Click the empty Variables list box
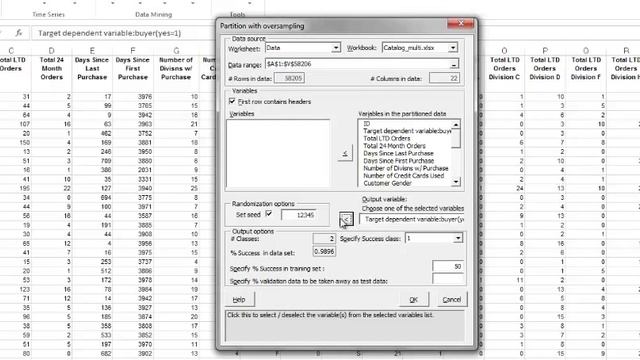640x360 pixels. pos(278,153)
